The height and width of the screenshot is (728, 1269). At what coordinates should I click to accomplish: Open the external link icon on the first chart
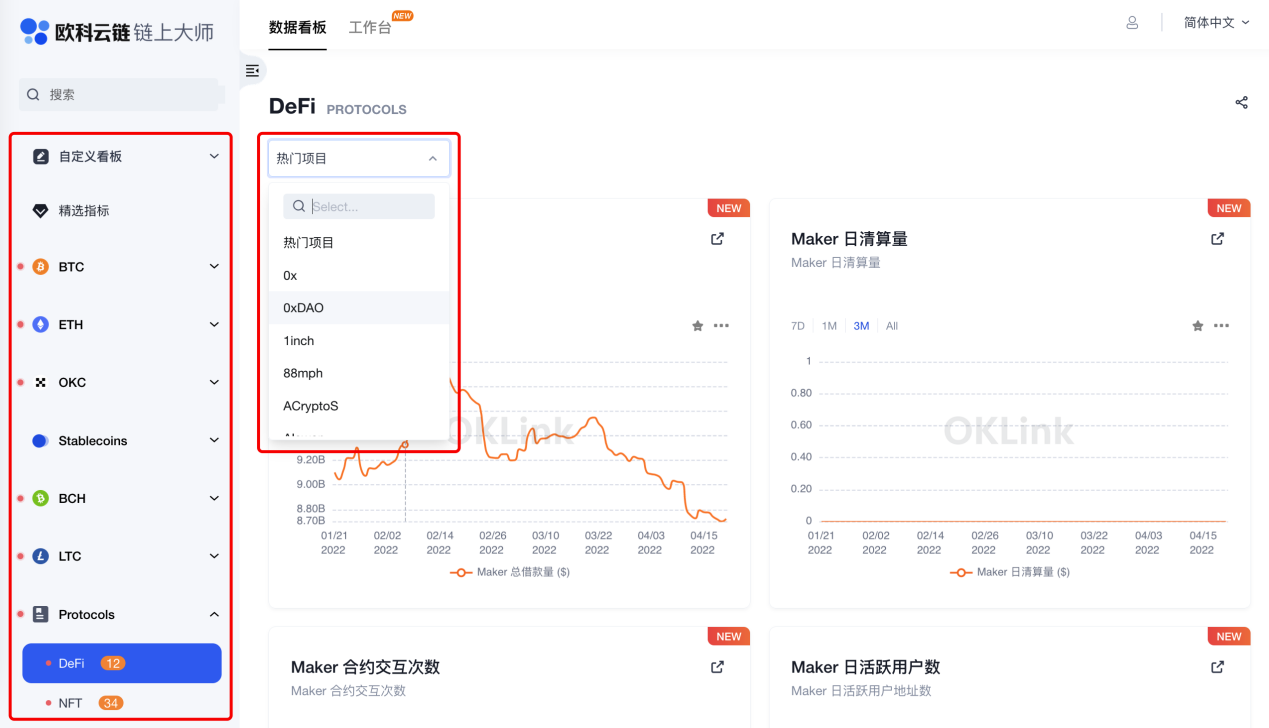click(x=717, y=239)
